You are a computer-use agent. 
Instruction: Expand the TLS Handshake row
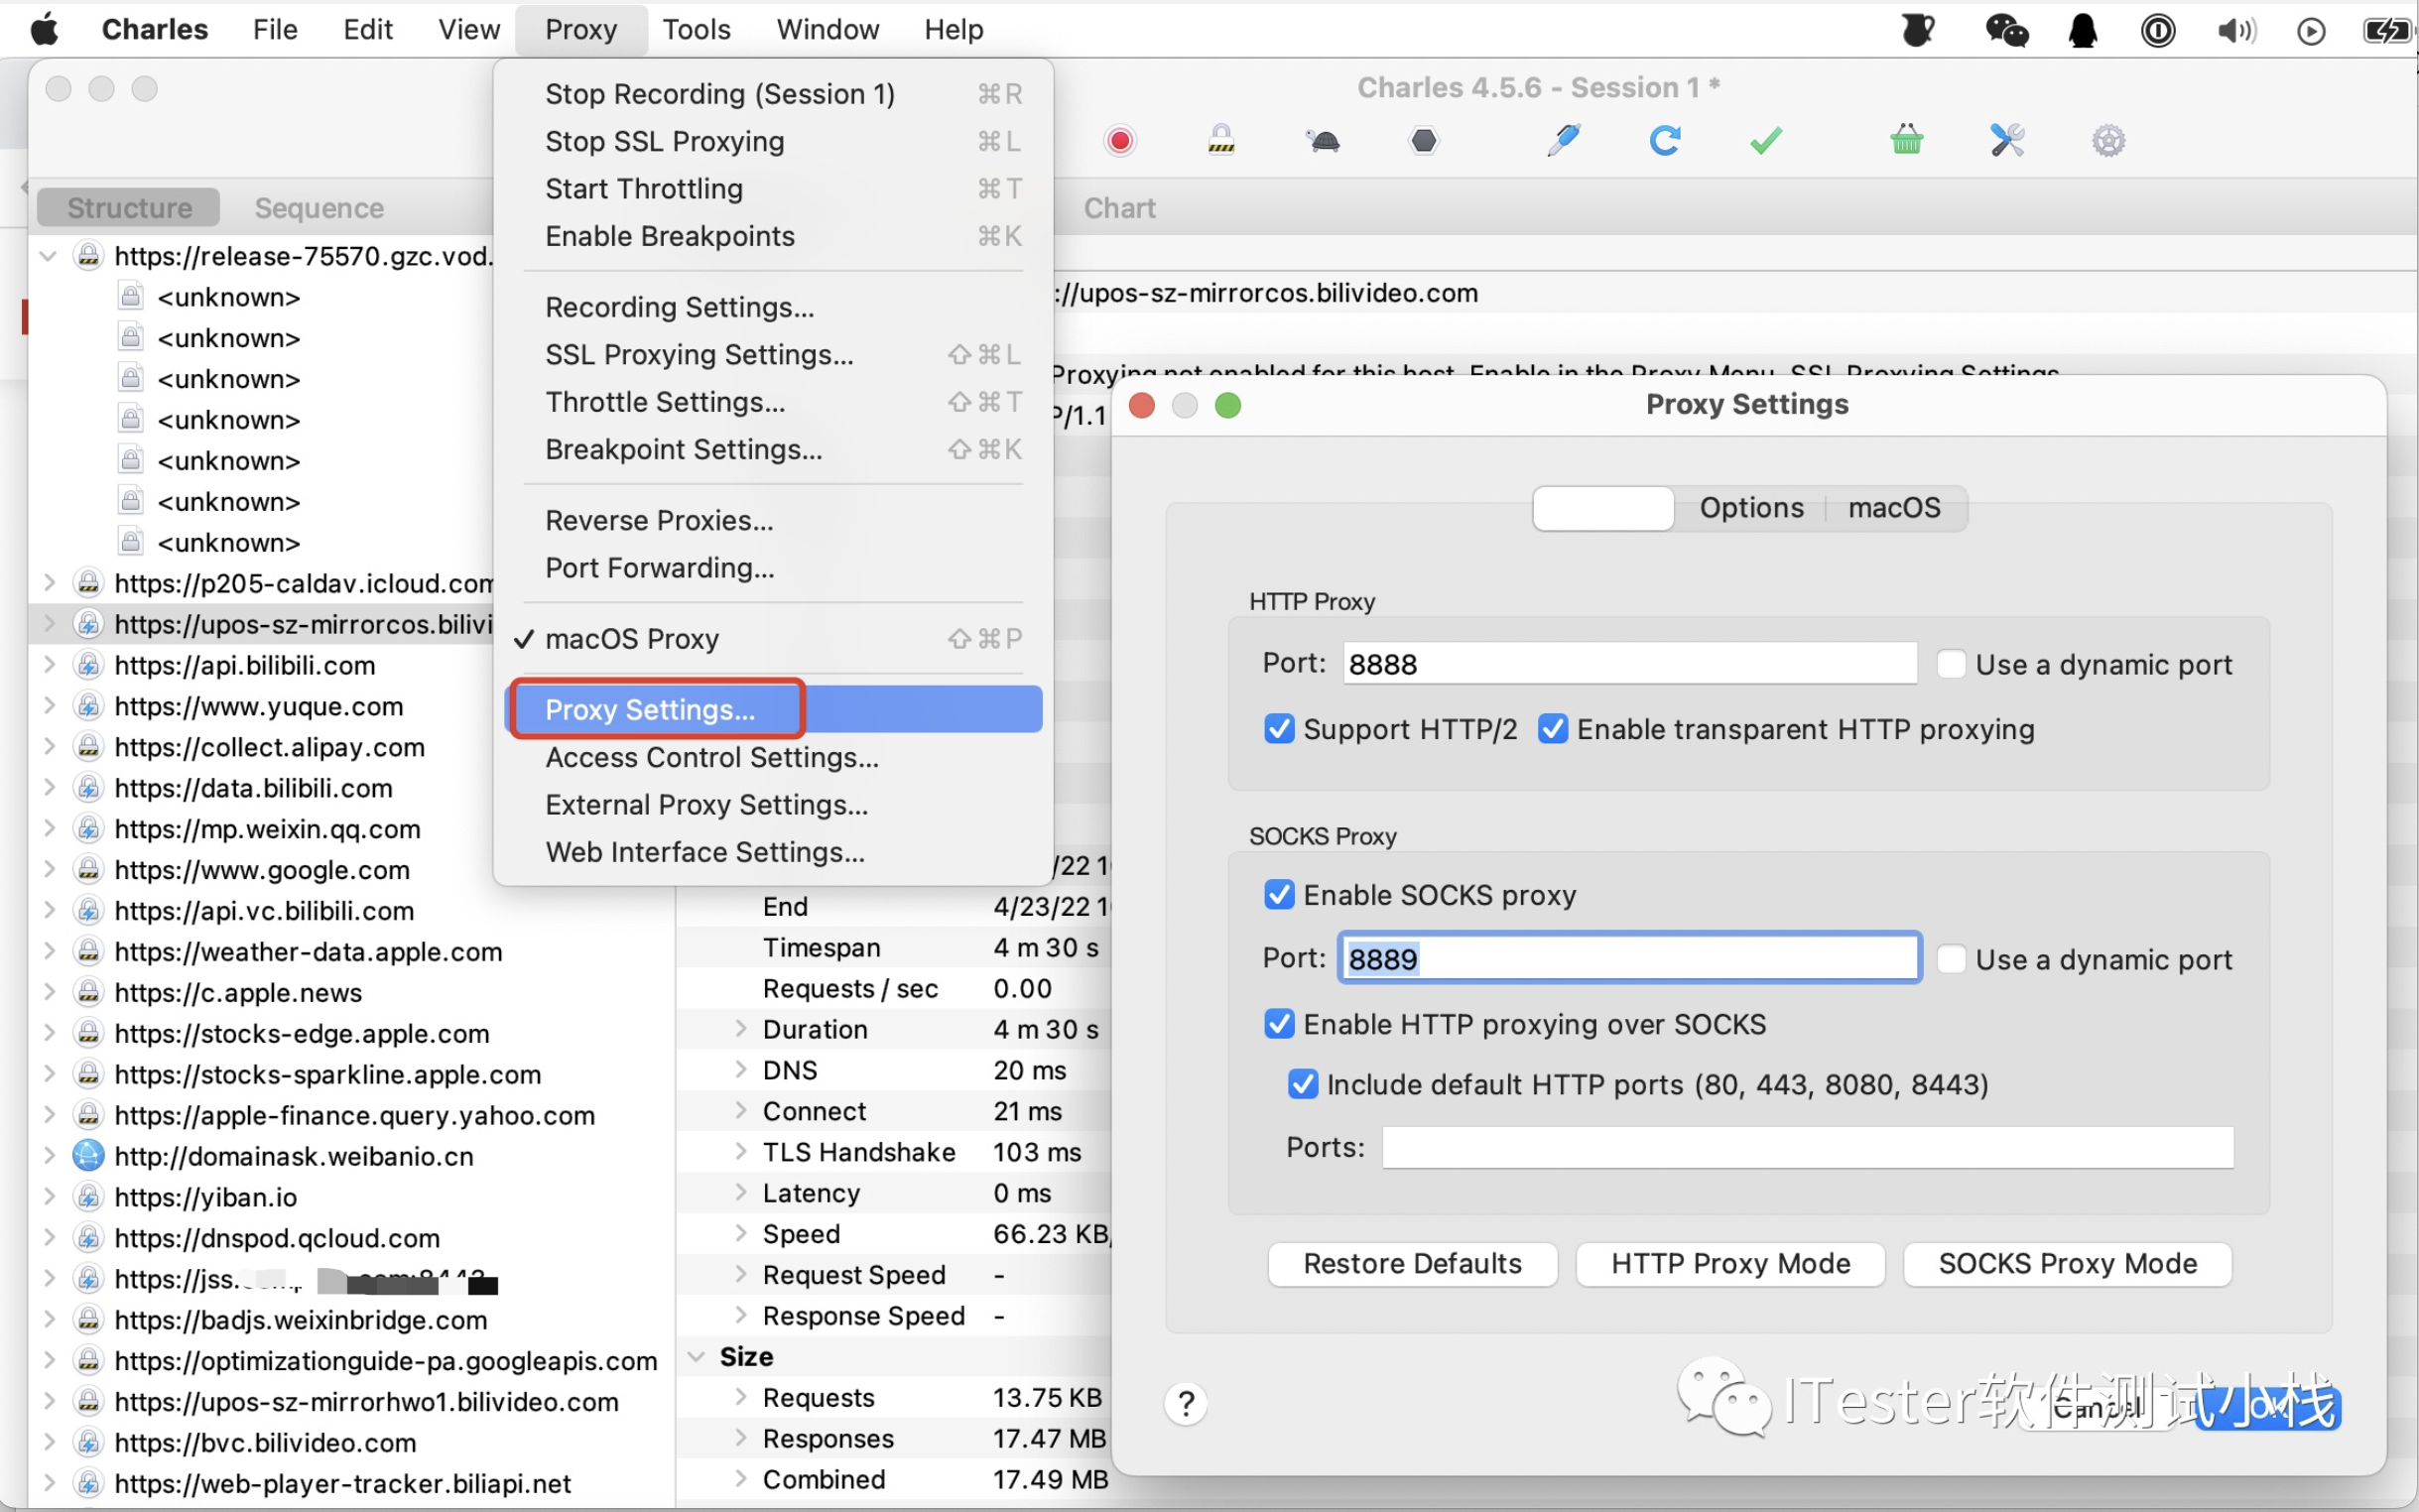click(741, 1152)
